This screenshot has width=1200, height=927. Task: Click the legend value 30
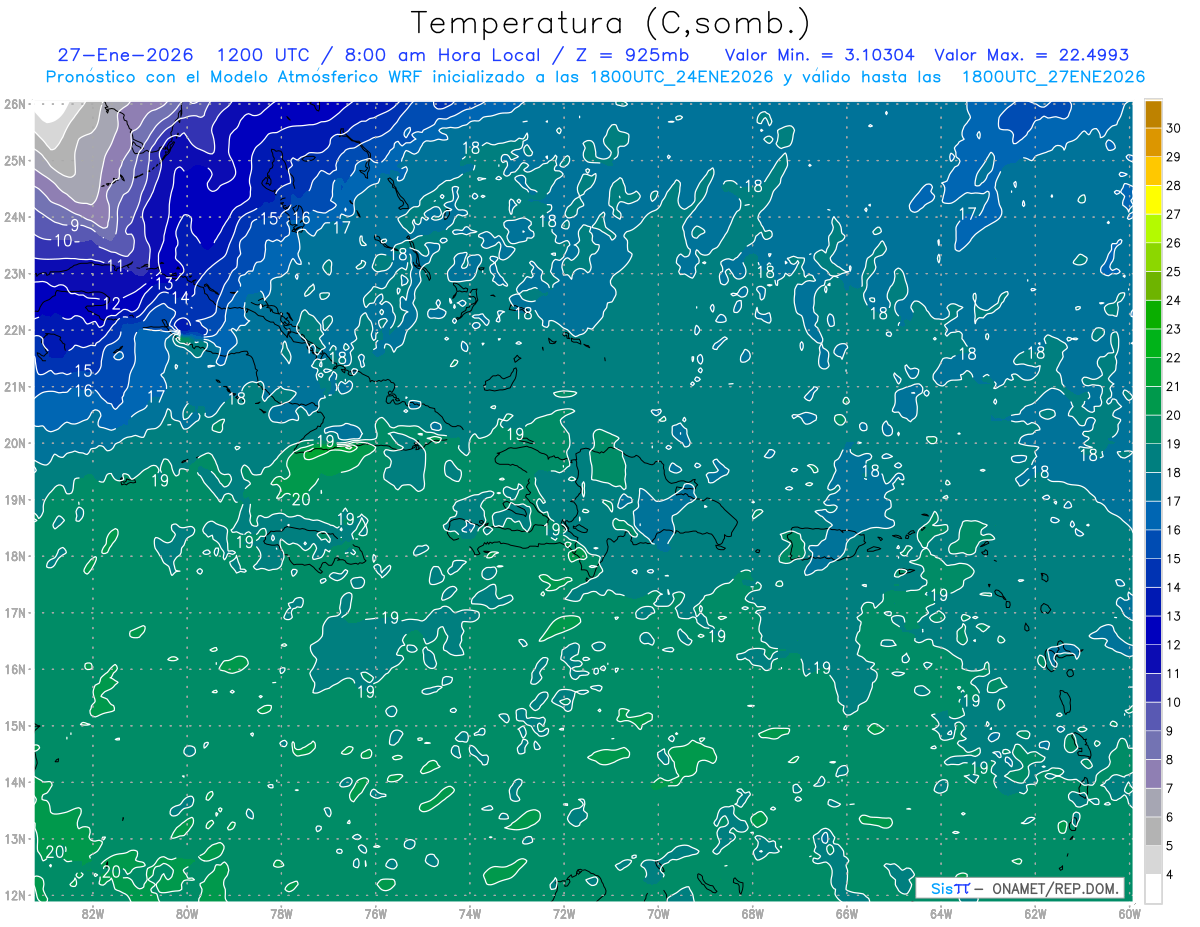tap(1174, 129)
